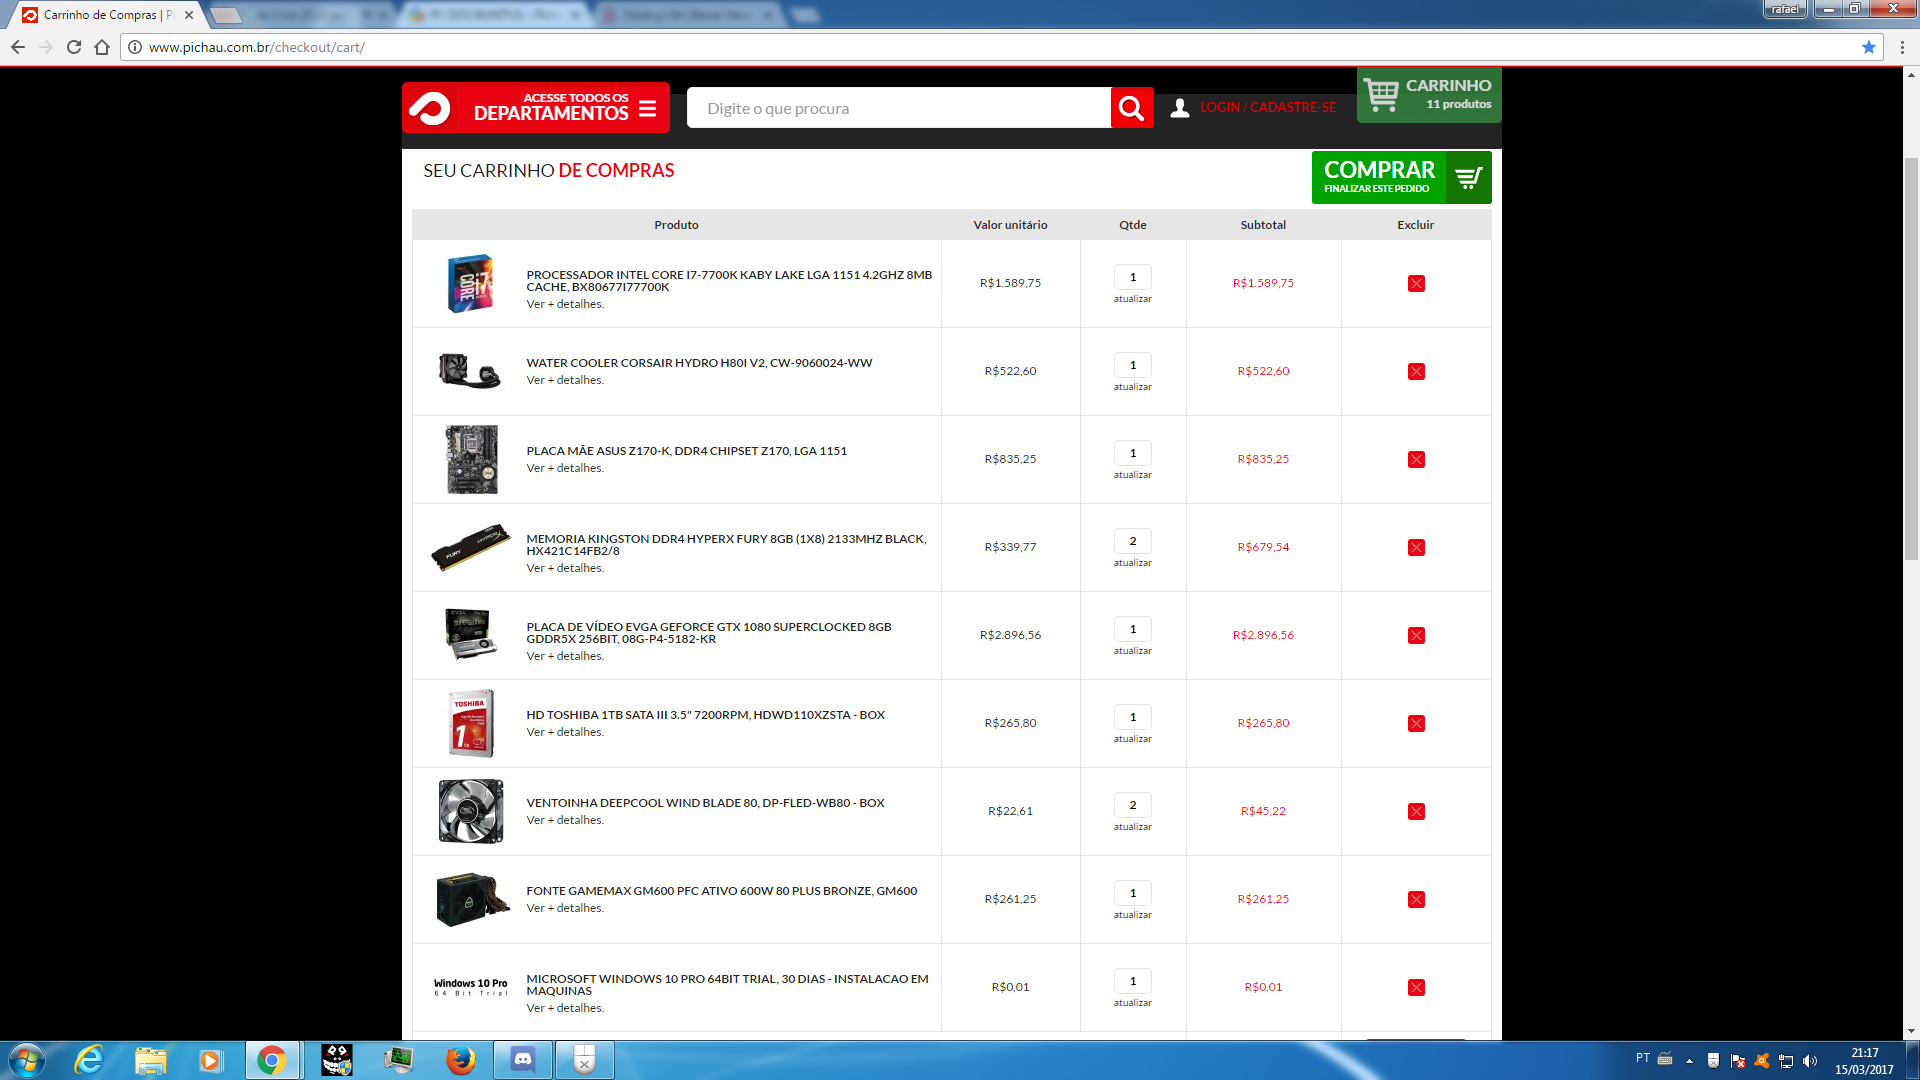The height and width of the screenshot is (1080, 1920).
Task: Open the browser home page button
Action: coord(102,47)
